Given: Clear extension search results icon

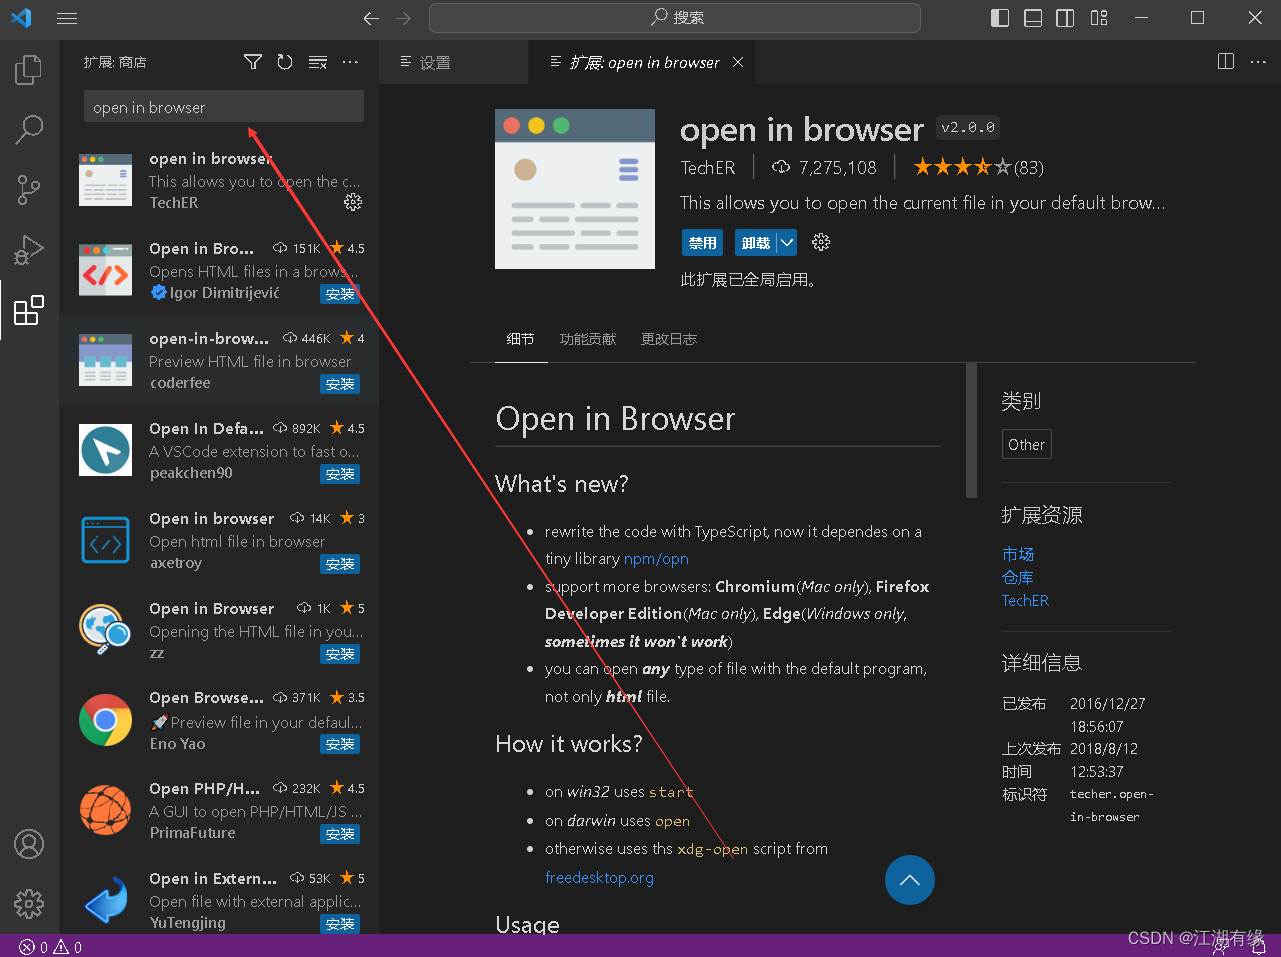Looking at the screenshot, I should tap(318, 62).
